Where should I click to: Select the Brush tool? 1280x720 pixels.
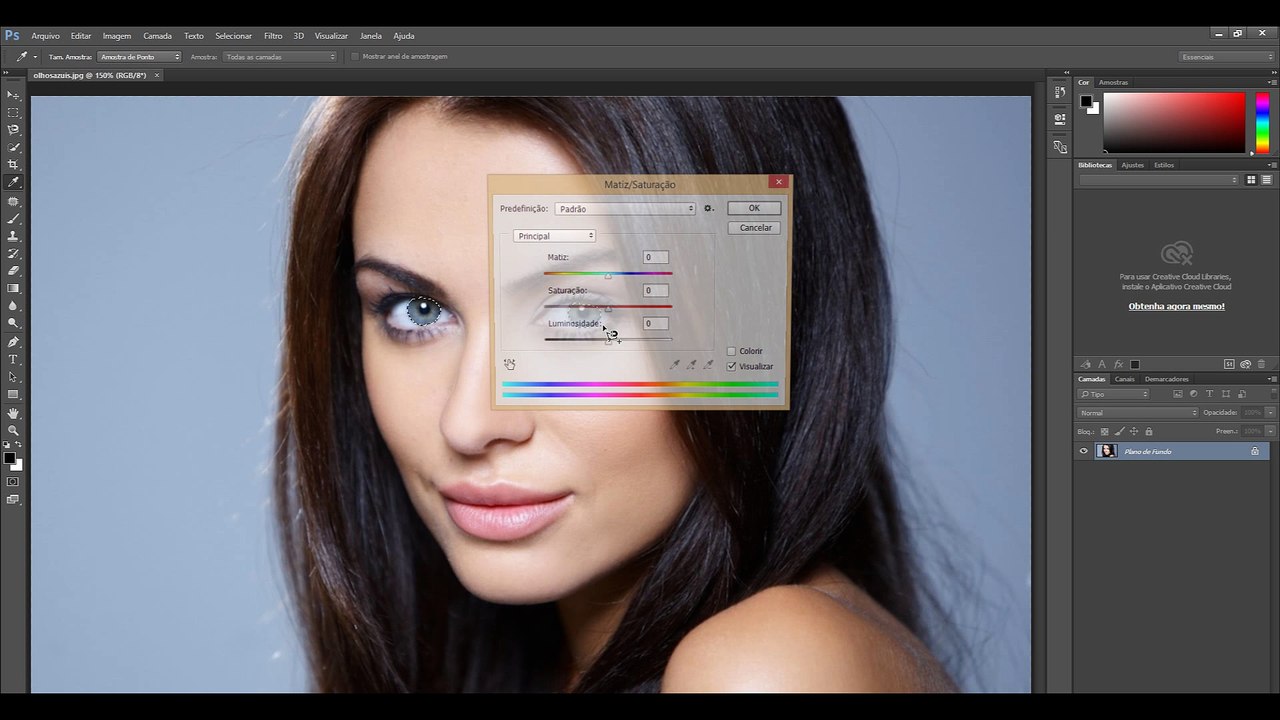coord(13,218)
